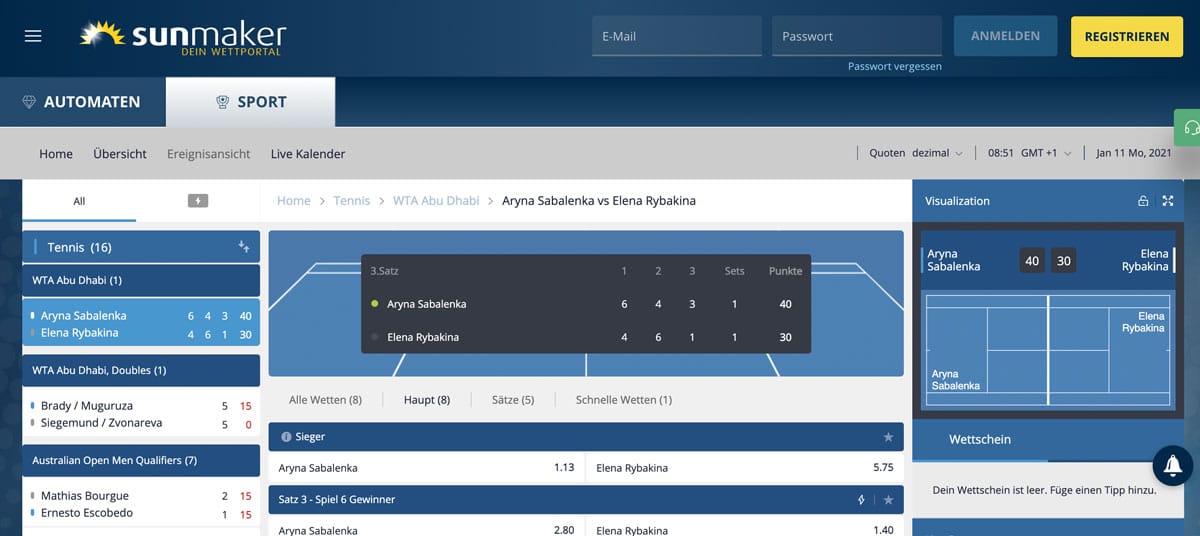The height and width of the screenshot is (536, 1200).
Task: Open the date dropdown Jan 11
Action: coord(1133,153)
